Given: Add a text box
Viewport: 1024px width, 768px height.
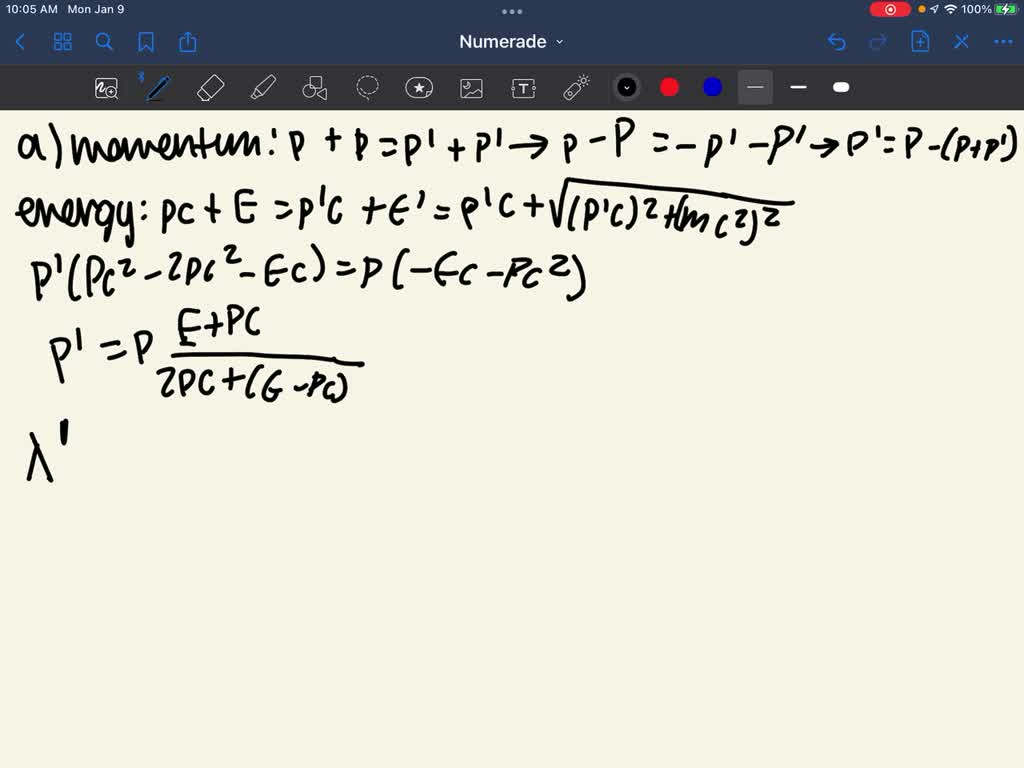Looking at the screenshot, I should [523, 88].
